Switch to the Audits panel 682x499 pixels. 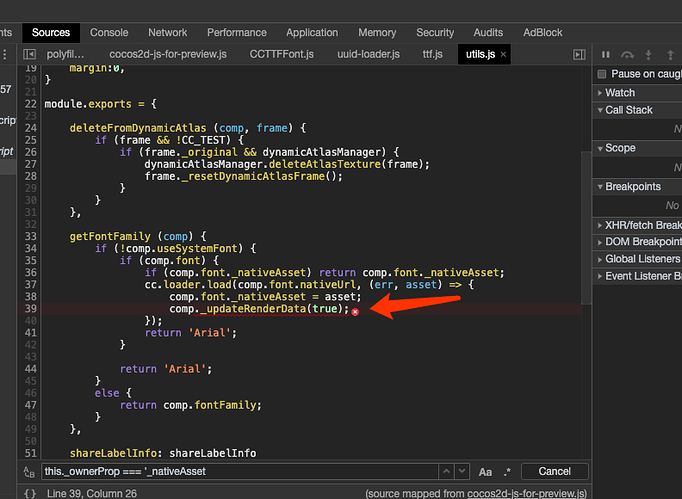[x=488, y=33]
